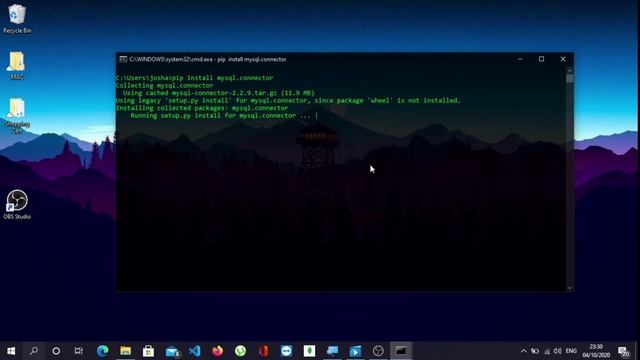Open the green leaf app on the taskbar
This screenshot has width=640, height=360.
point(309,351)
